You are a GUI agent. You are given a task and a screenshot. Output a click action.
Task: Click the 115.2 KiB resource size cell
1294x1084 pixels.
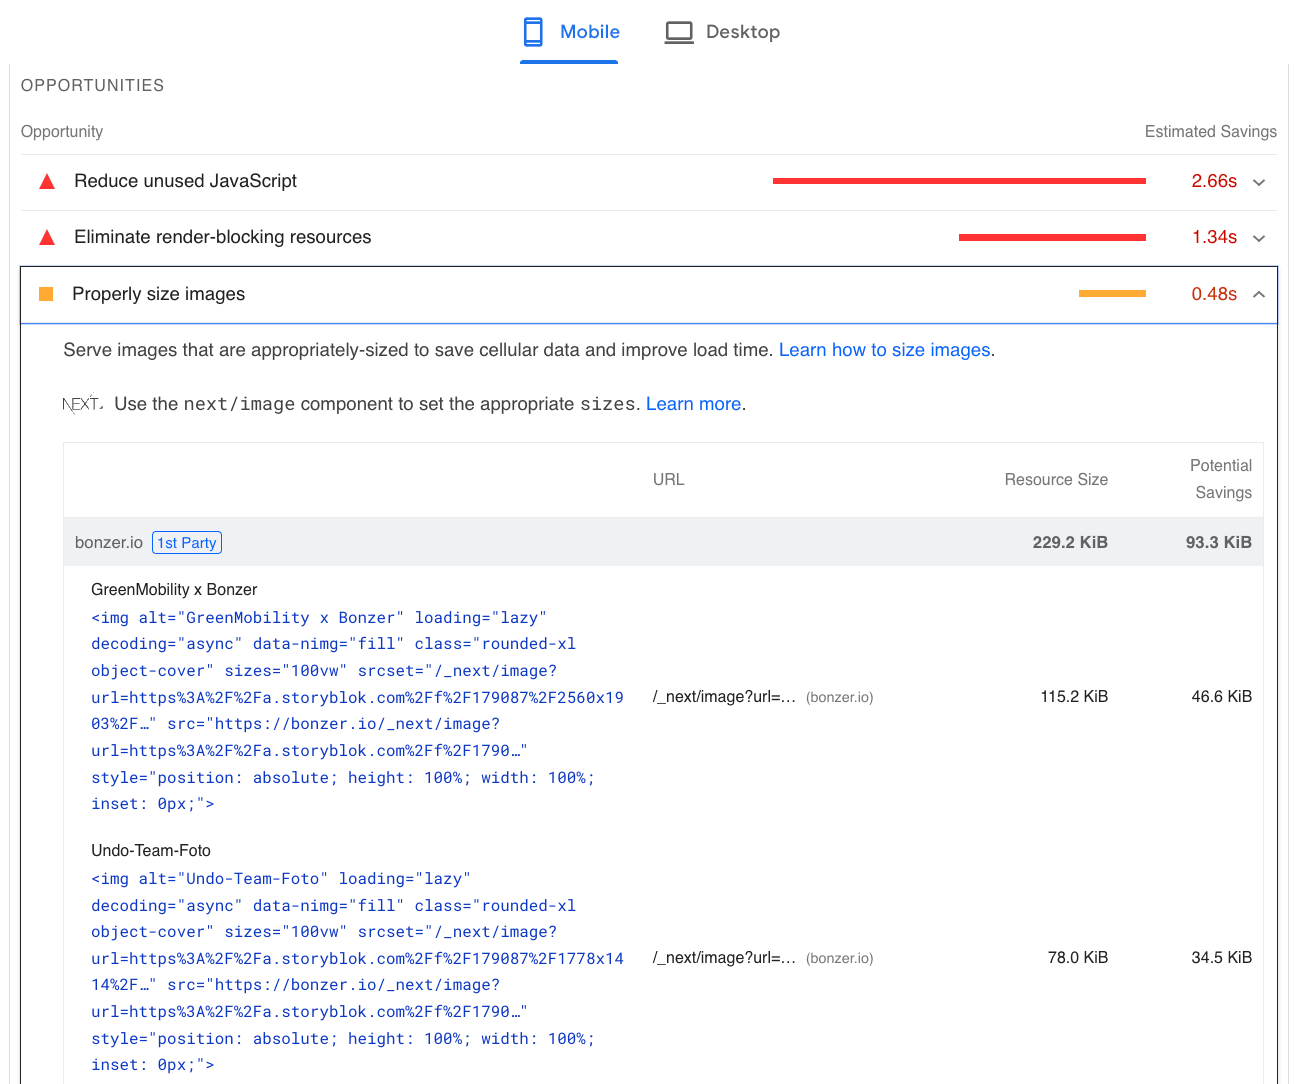(x=1074, y=697)
